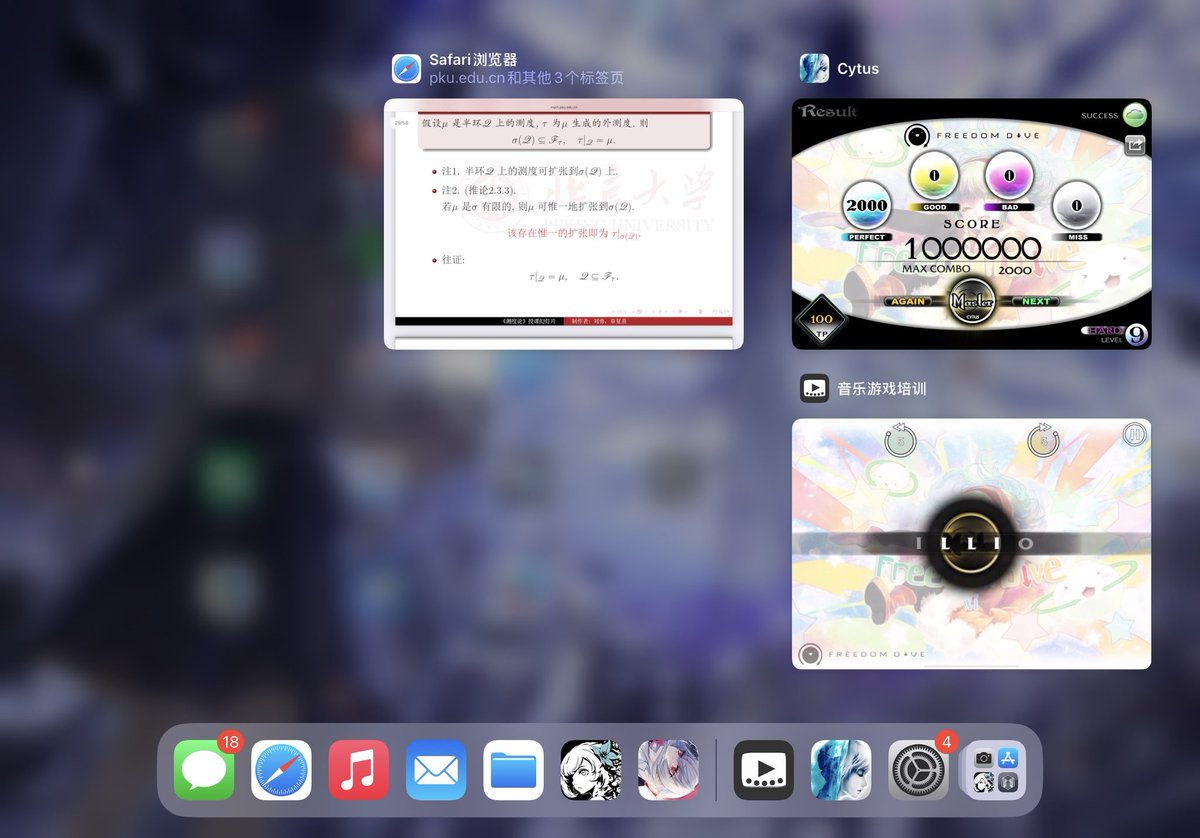1200x838 pixels.
Task: Tap grey MISS orb in Cytus
Action: [1078, 207]
